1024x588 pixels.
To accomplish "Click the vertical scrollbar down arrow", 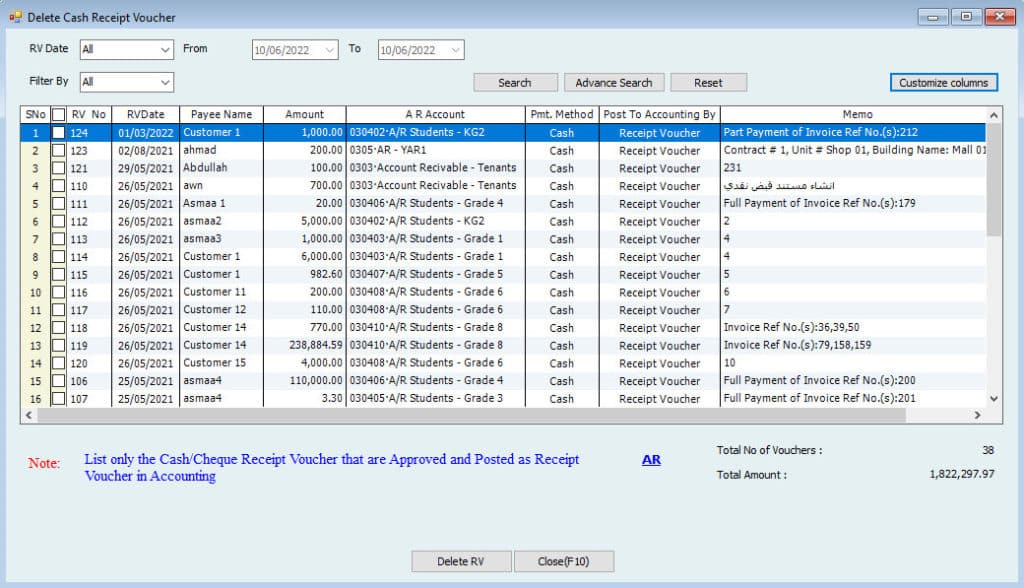I will click(993, 398).
